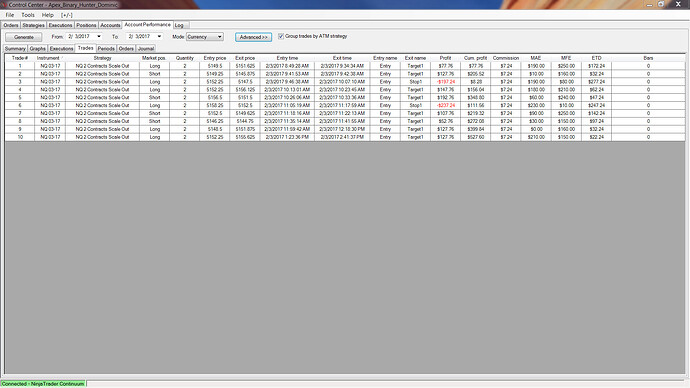Switch to the Strategies tab
The height and width of the screenshot is (388, 690).
pos(33,25)
